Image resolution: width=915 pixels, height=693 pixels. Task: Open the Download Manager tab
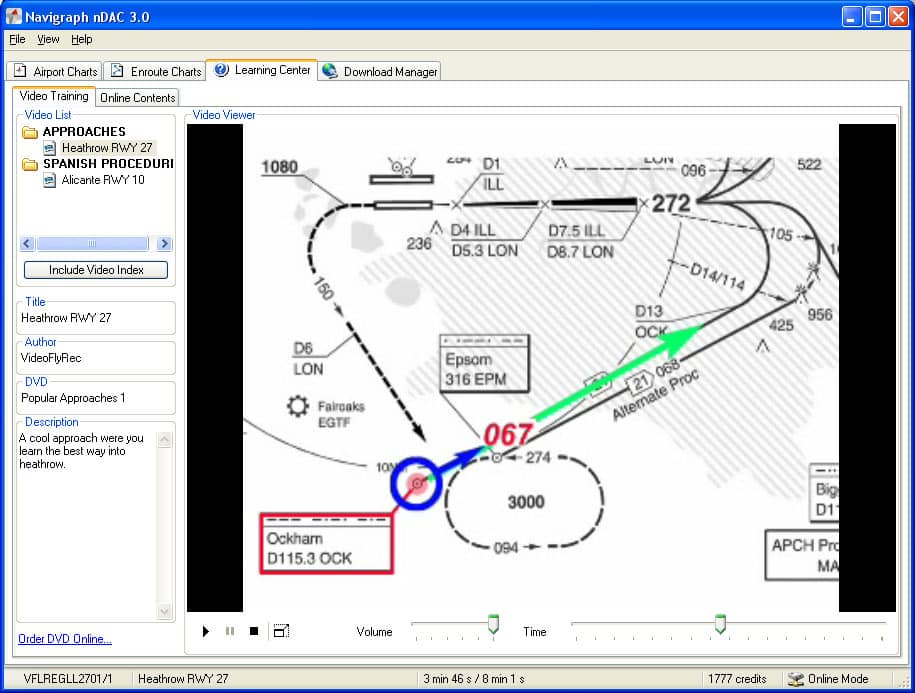click(380, 72)
